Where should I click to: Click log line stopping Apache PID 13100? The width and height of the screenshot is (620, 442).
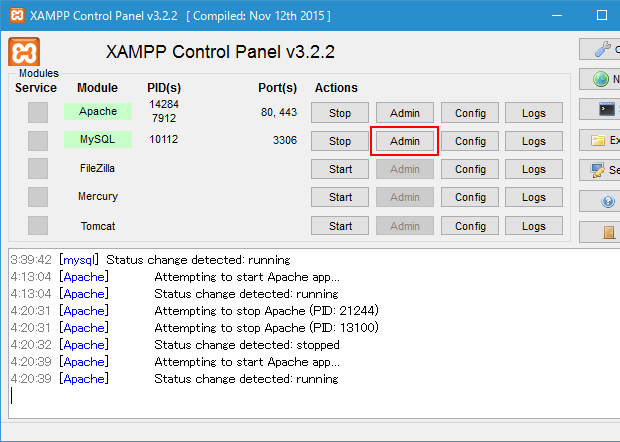(x=195, y=328)
